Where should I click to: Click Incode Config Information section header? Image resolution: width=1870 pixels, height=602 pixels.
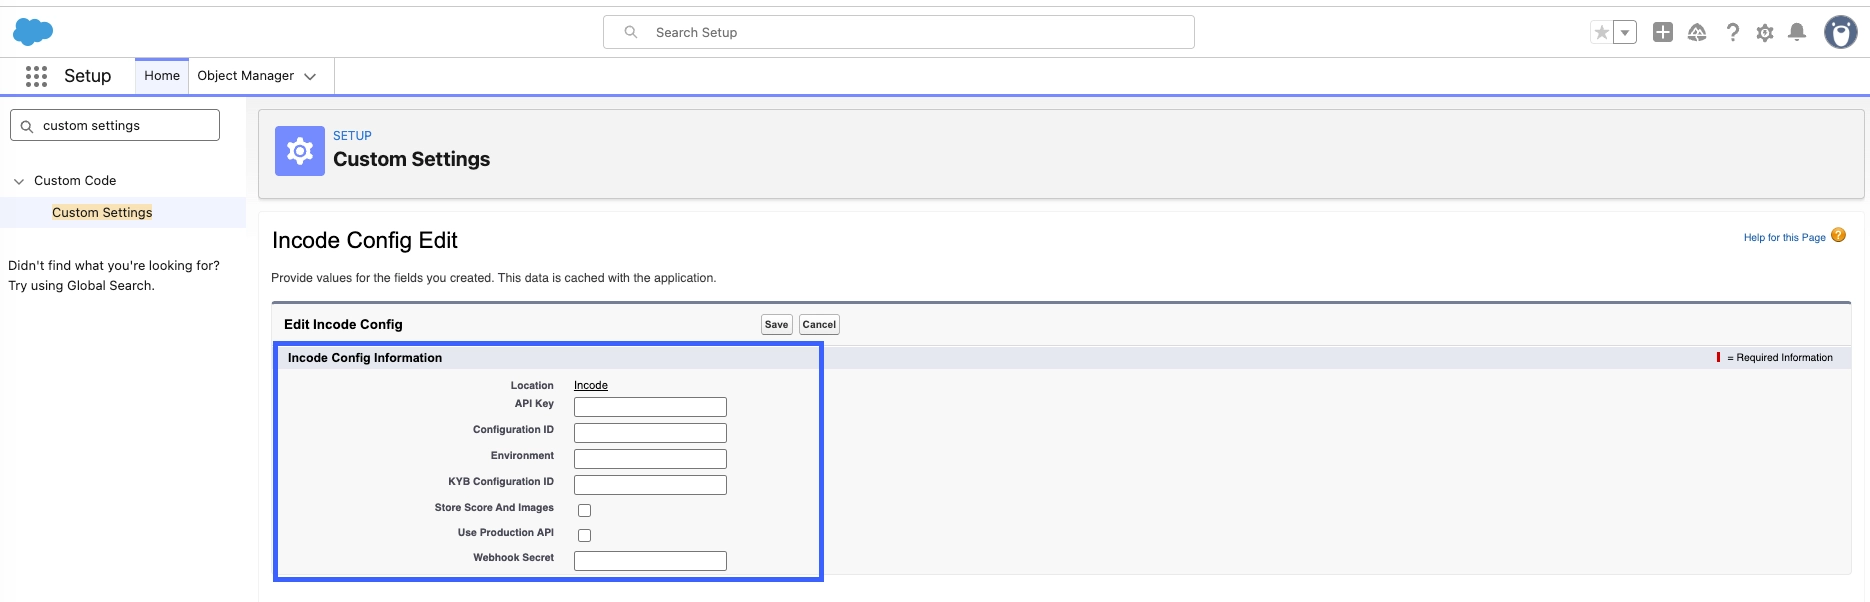coord(365,358)
